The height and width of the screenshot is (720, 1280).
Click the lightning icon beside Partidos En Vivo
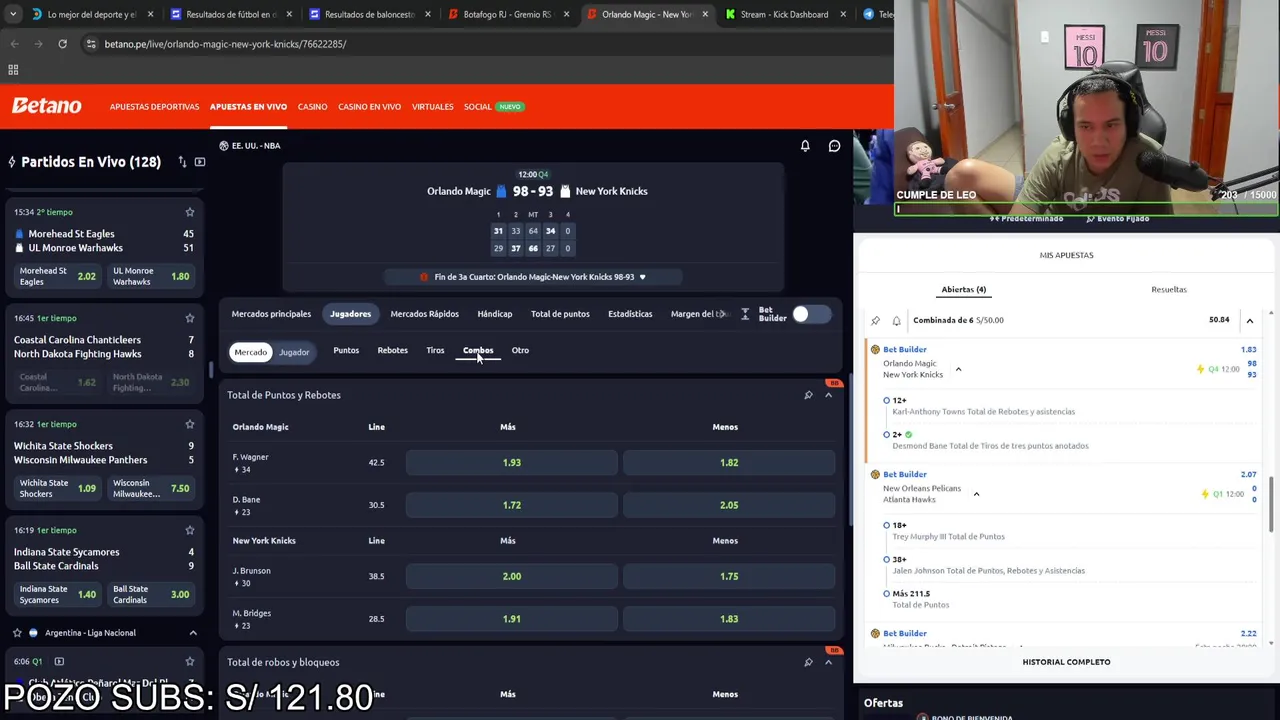click(12, 162)
